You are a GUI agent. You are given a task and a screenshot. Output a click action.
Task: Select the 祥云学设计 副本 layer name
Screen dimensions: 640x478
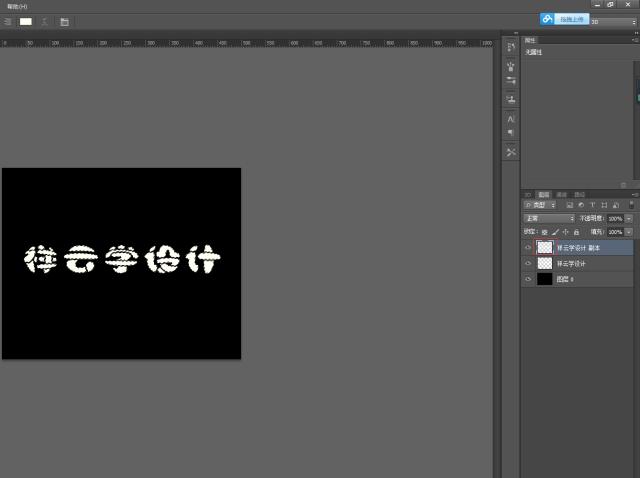point(578,248)
